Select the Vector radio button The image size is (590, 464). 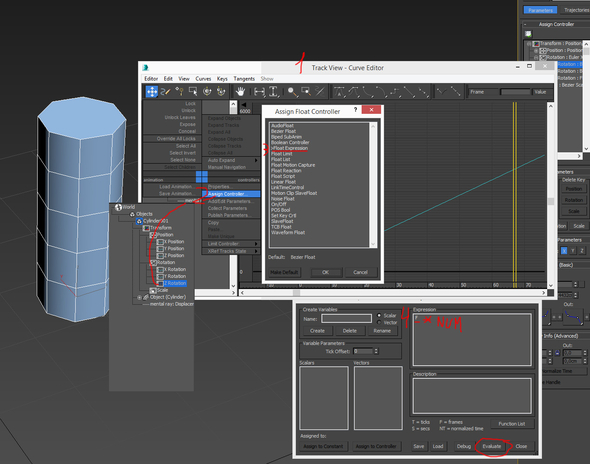[379, 322]
